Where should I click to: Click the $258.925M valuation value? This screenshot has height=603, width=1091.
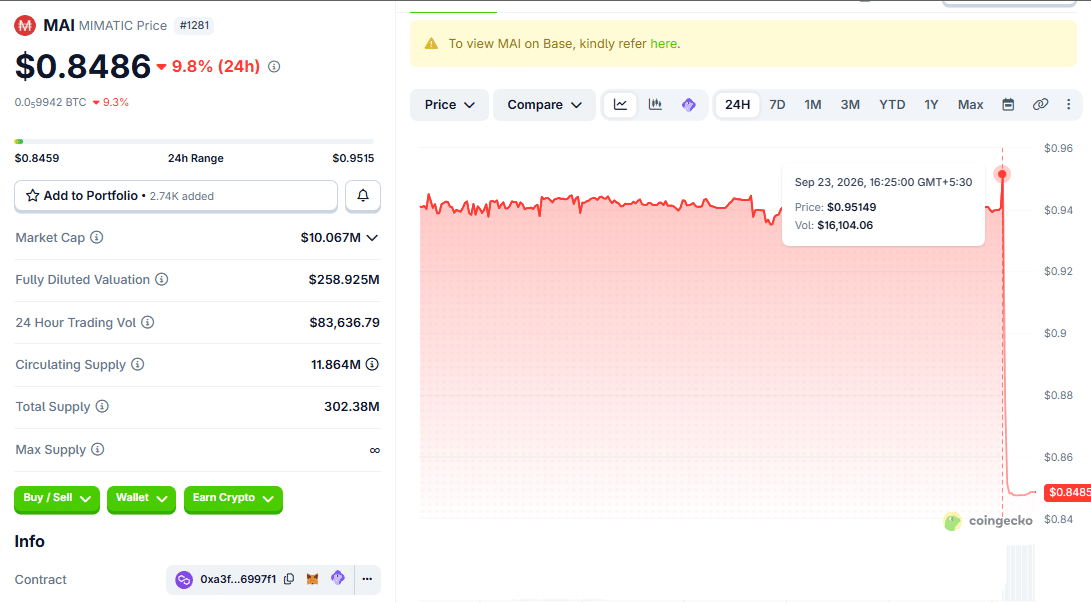coord(344,280)
